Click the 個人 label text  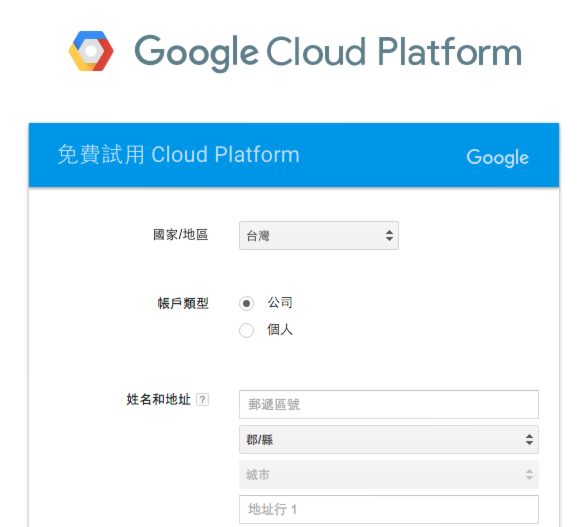pos(280,330)
